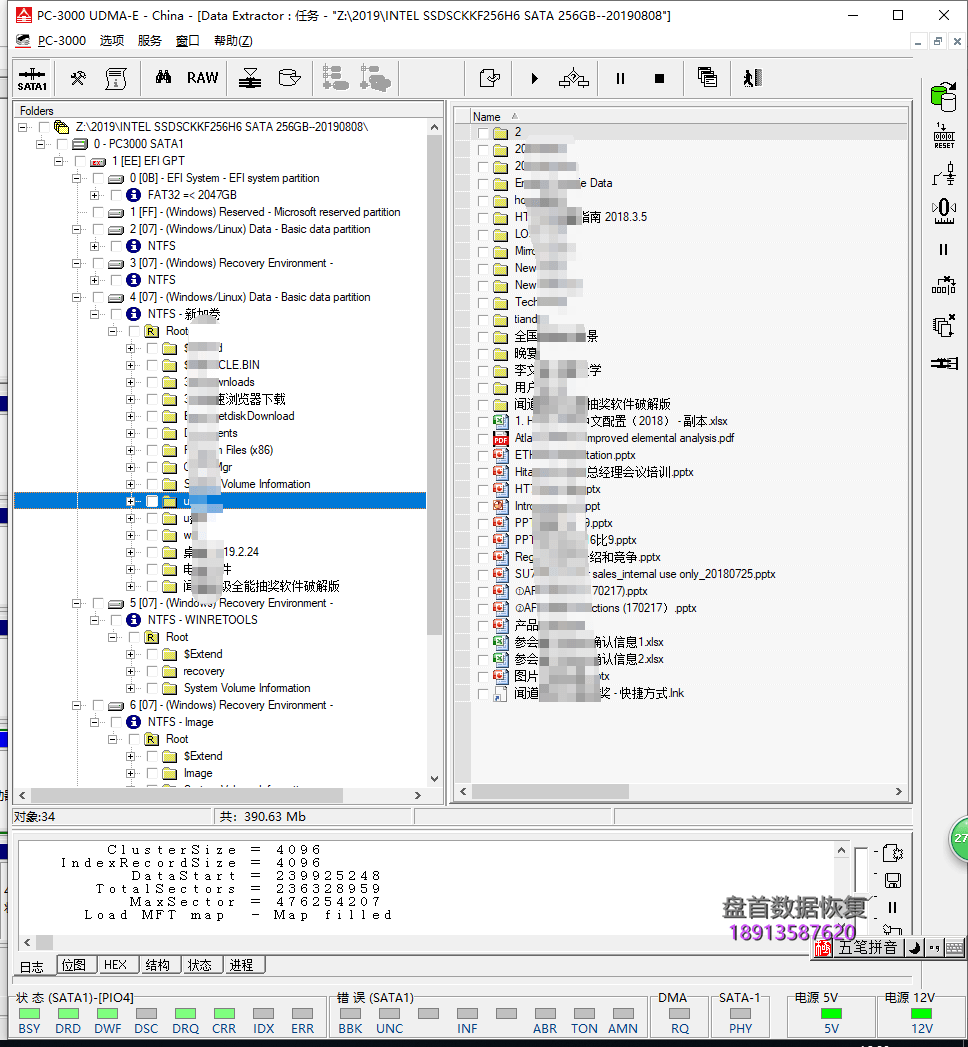This screenshot has width=968, height=1047.
Task: Click the SATA1 port toolbar icon
Action: coord(32,79)
